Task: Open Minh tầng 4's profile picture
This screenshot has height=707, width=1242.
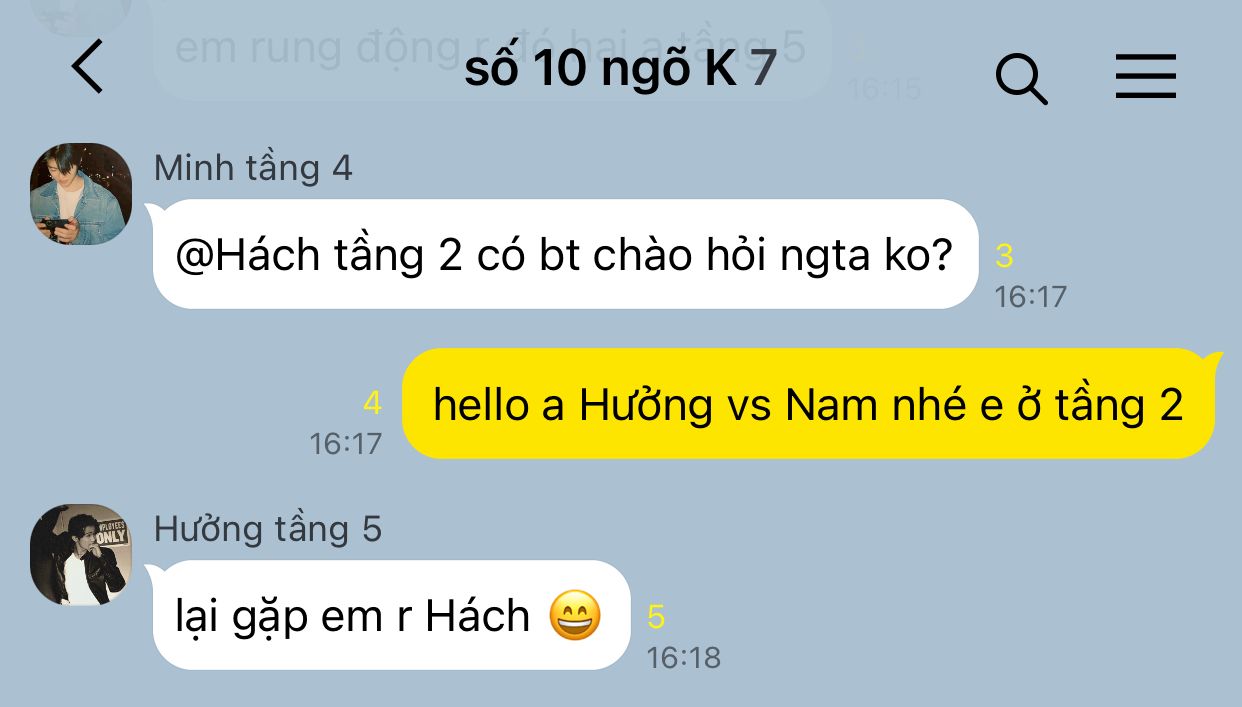Action: pos(81,194)
